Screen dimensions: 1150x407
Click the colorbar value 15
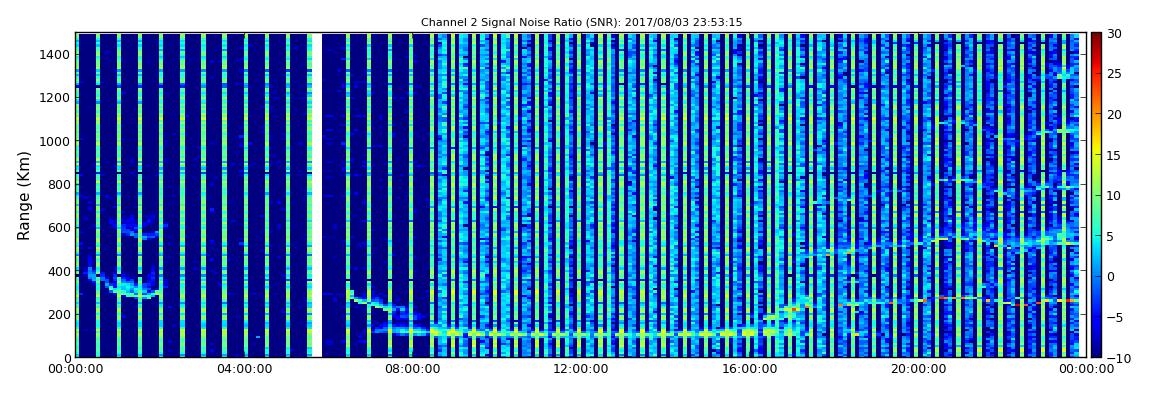[1113, 155]
